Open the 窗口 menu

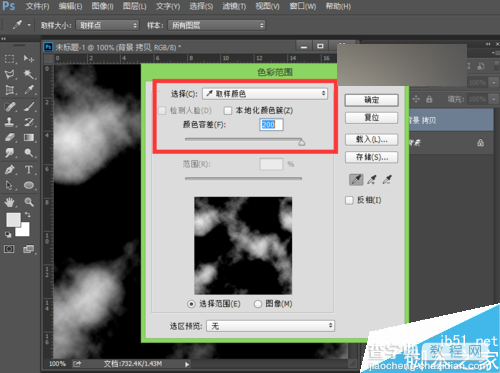(x=302, y=6)
